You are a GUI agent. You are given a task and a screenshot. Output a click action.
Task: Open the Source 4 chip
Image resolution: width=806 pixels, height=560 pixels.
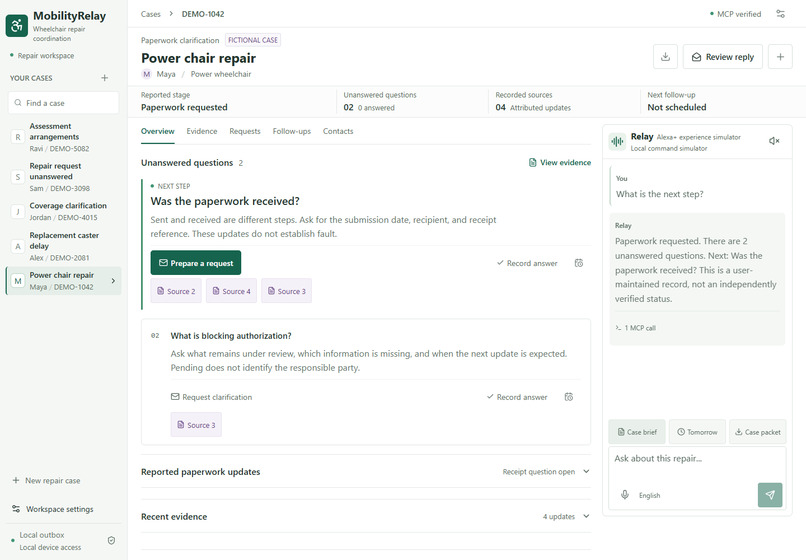coord(231,291)
